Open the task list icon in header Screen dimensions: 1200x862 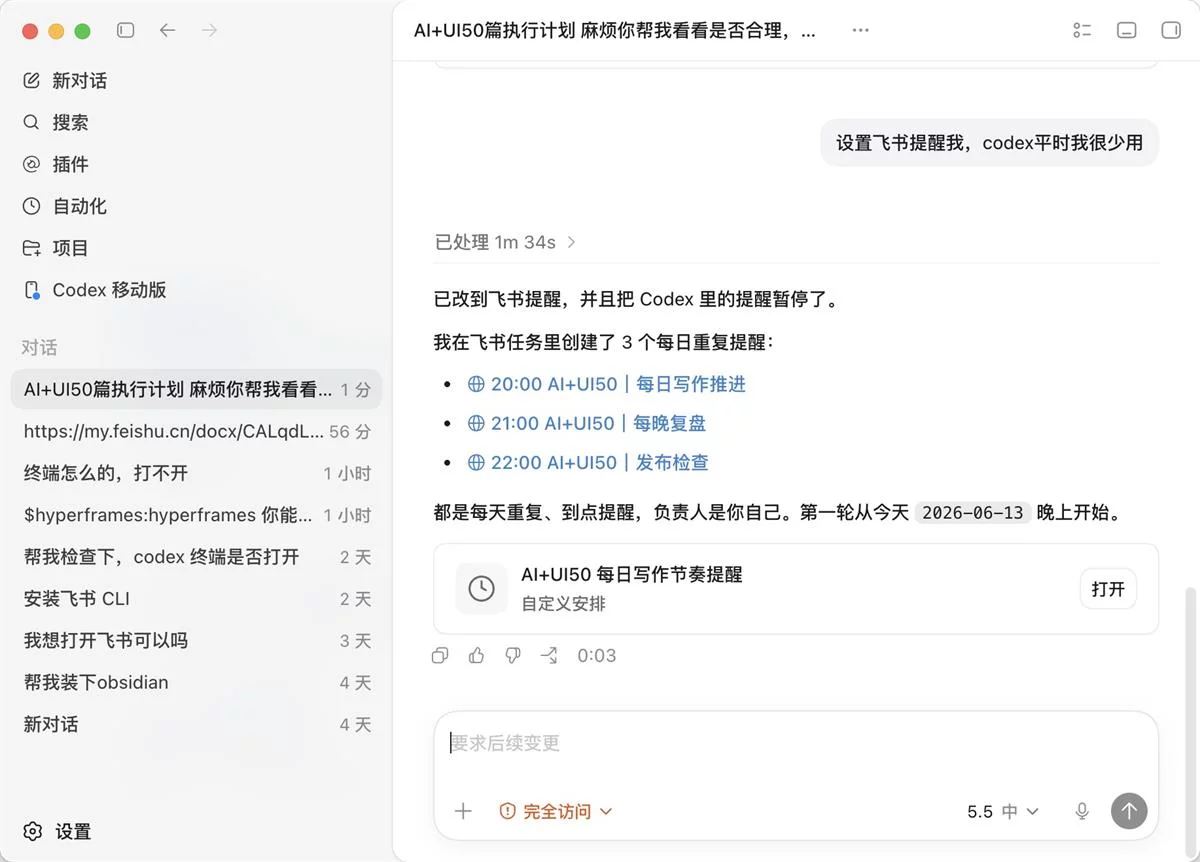tap(1082, 31)
